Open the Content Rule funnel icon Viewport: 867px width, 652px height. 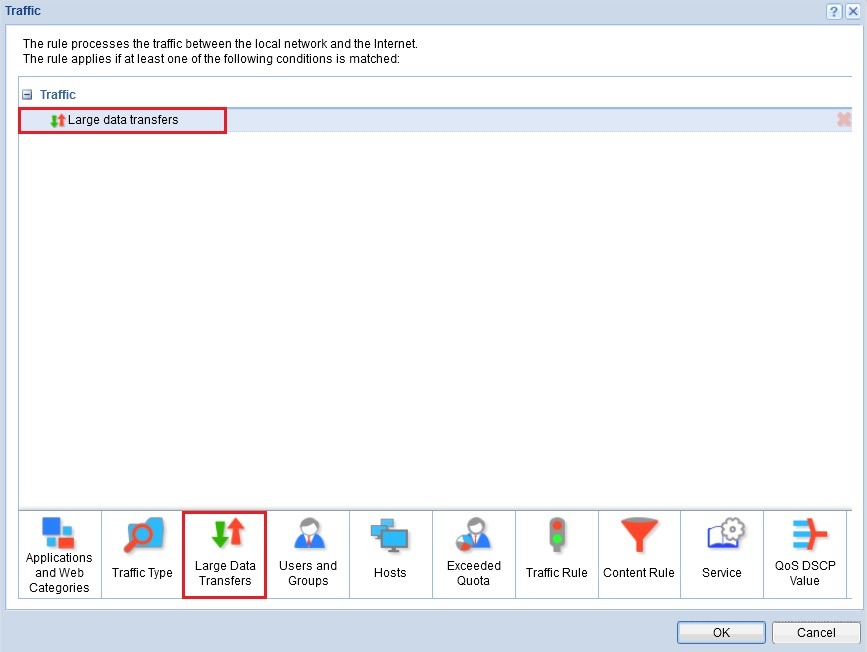[x=639, y=553]
